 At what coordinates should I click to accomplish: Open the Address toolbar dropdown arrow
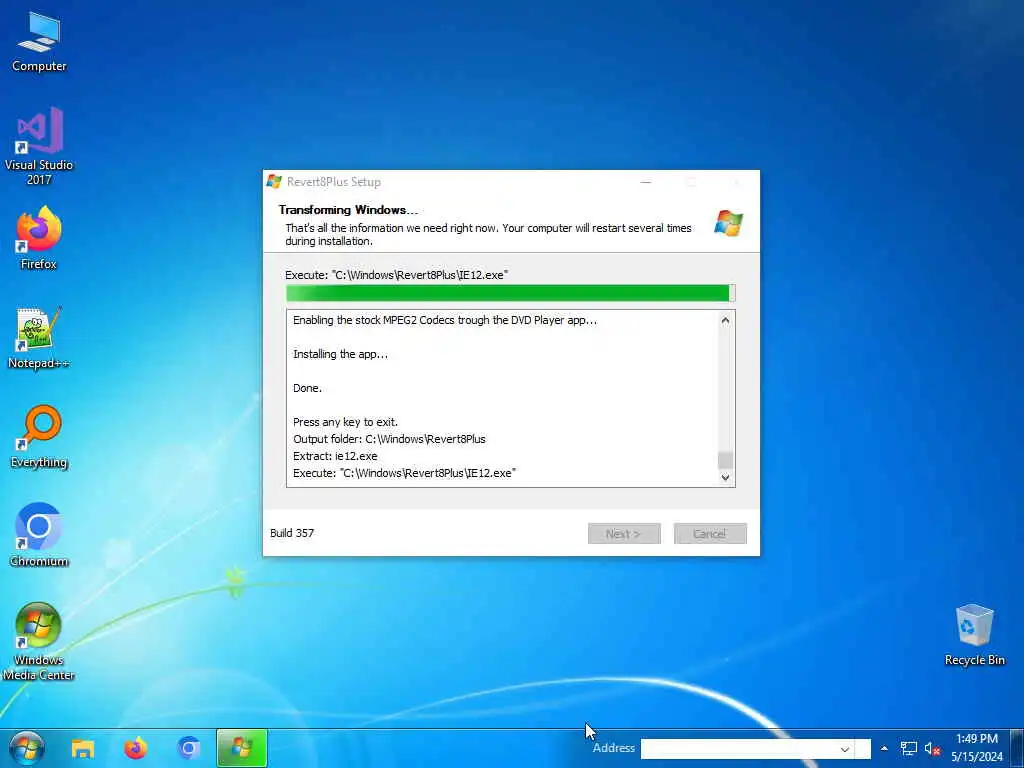[x=844, y=749]
